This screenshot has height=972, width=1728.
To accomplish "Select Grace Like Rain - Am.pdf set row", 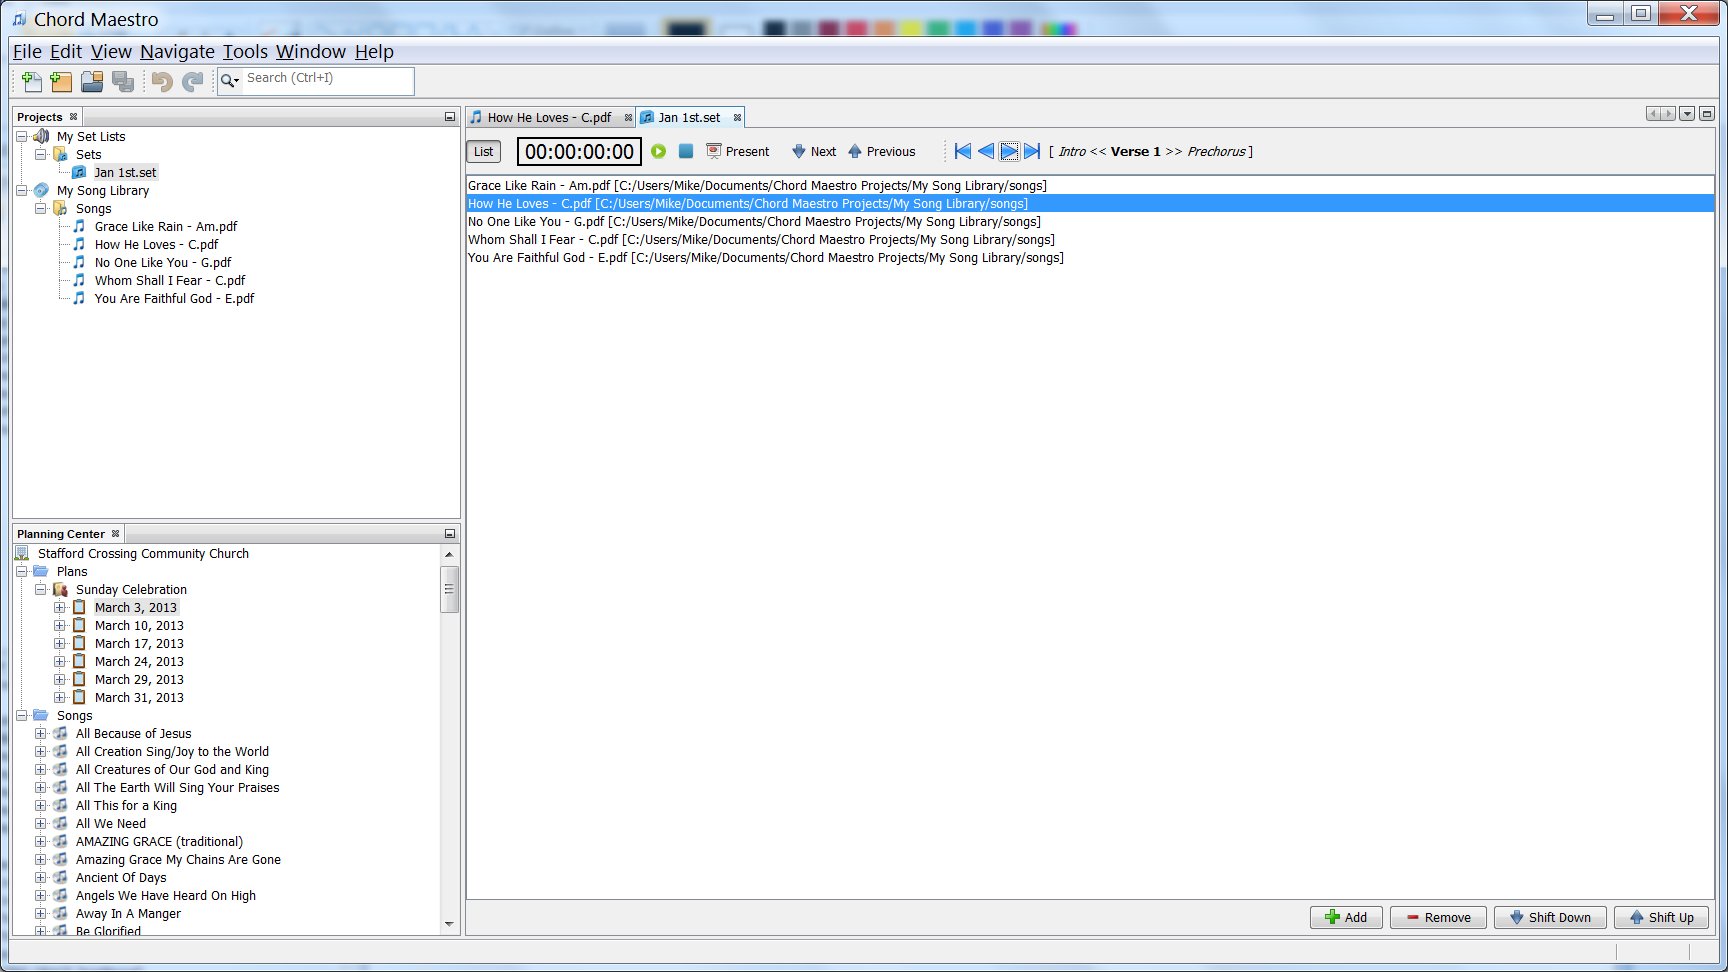I will 1090,186.
